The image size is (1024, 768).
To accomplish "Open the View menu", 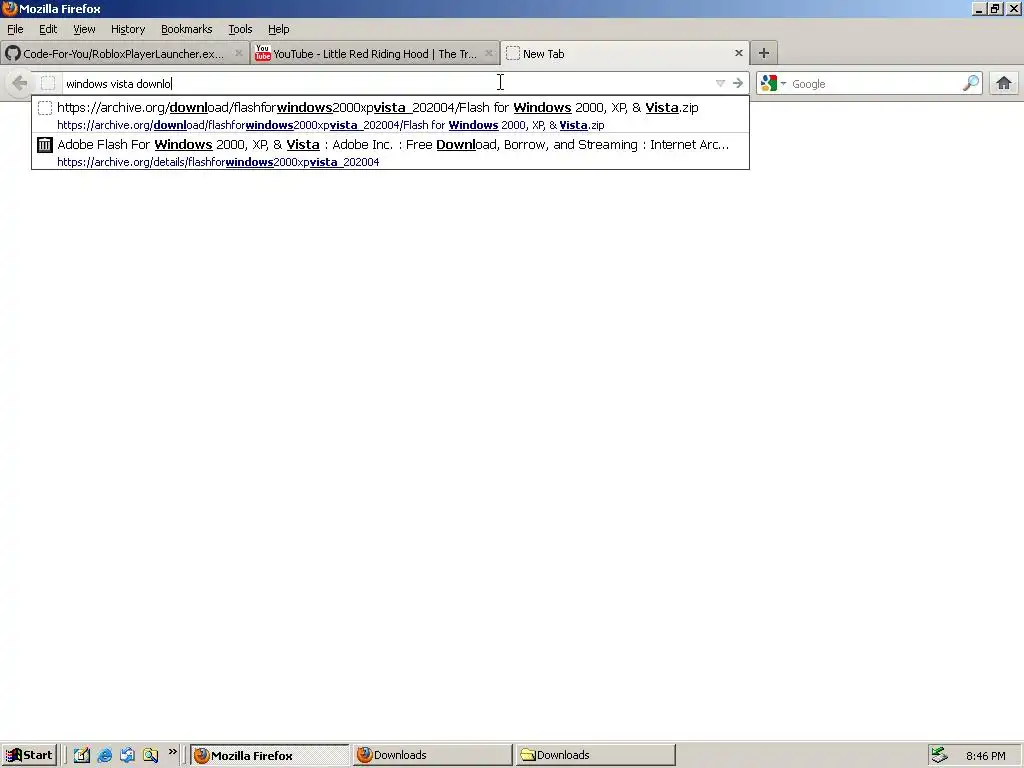I will (84, 29).
